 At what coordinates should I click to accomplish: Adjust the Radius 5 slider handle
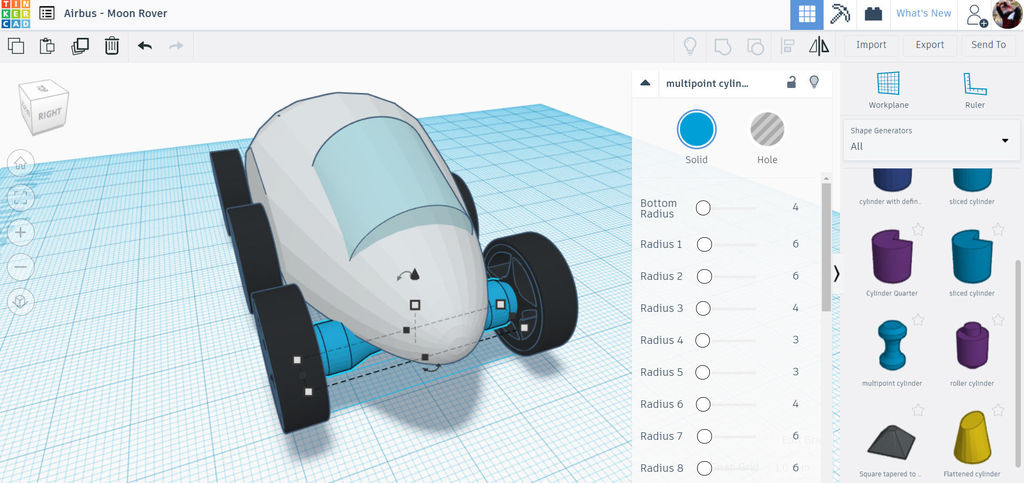tap(703, 372)
